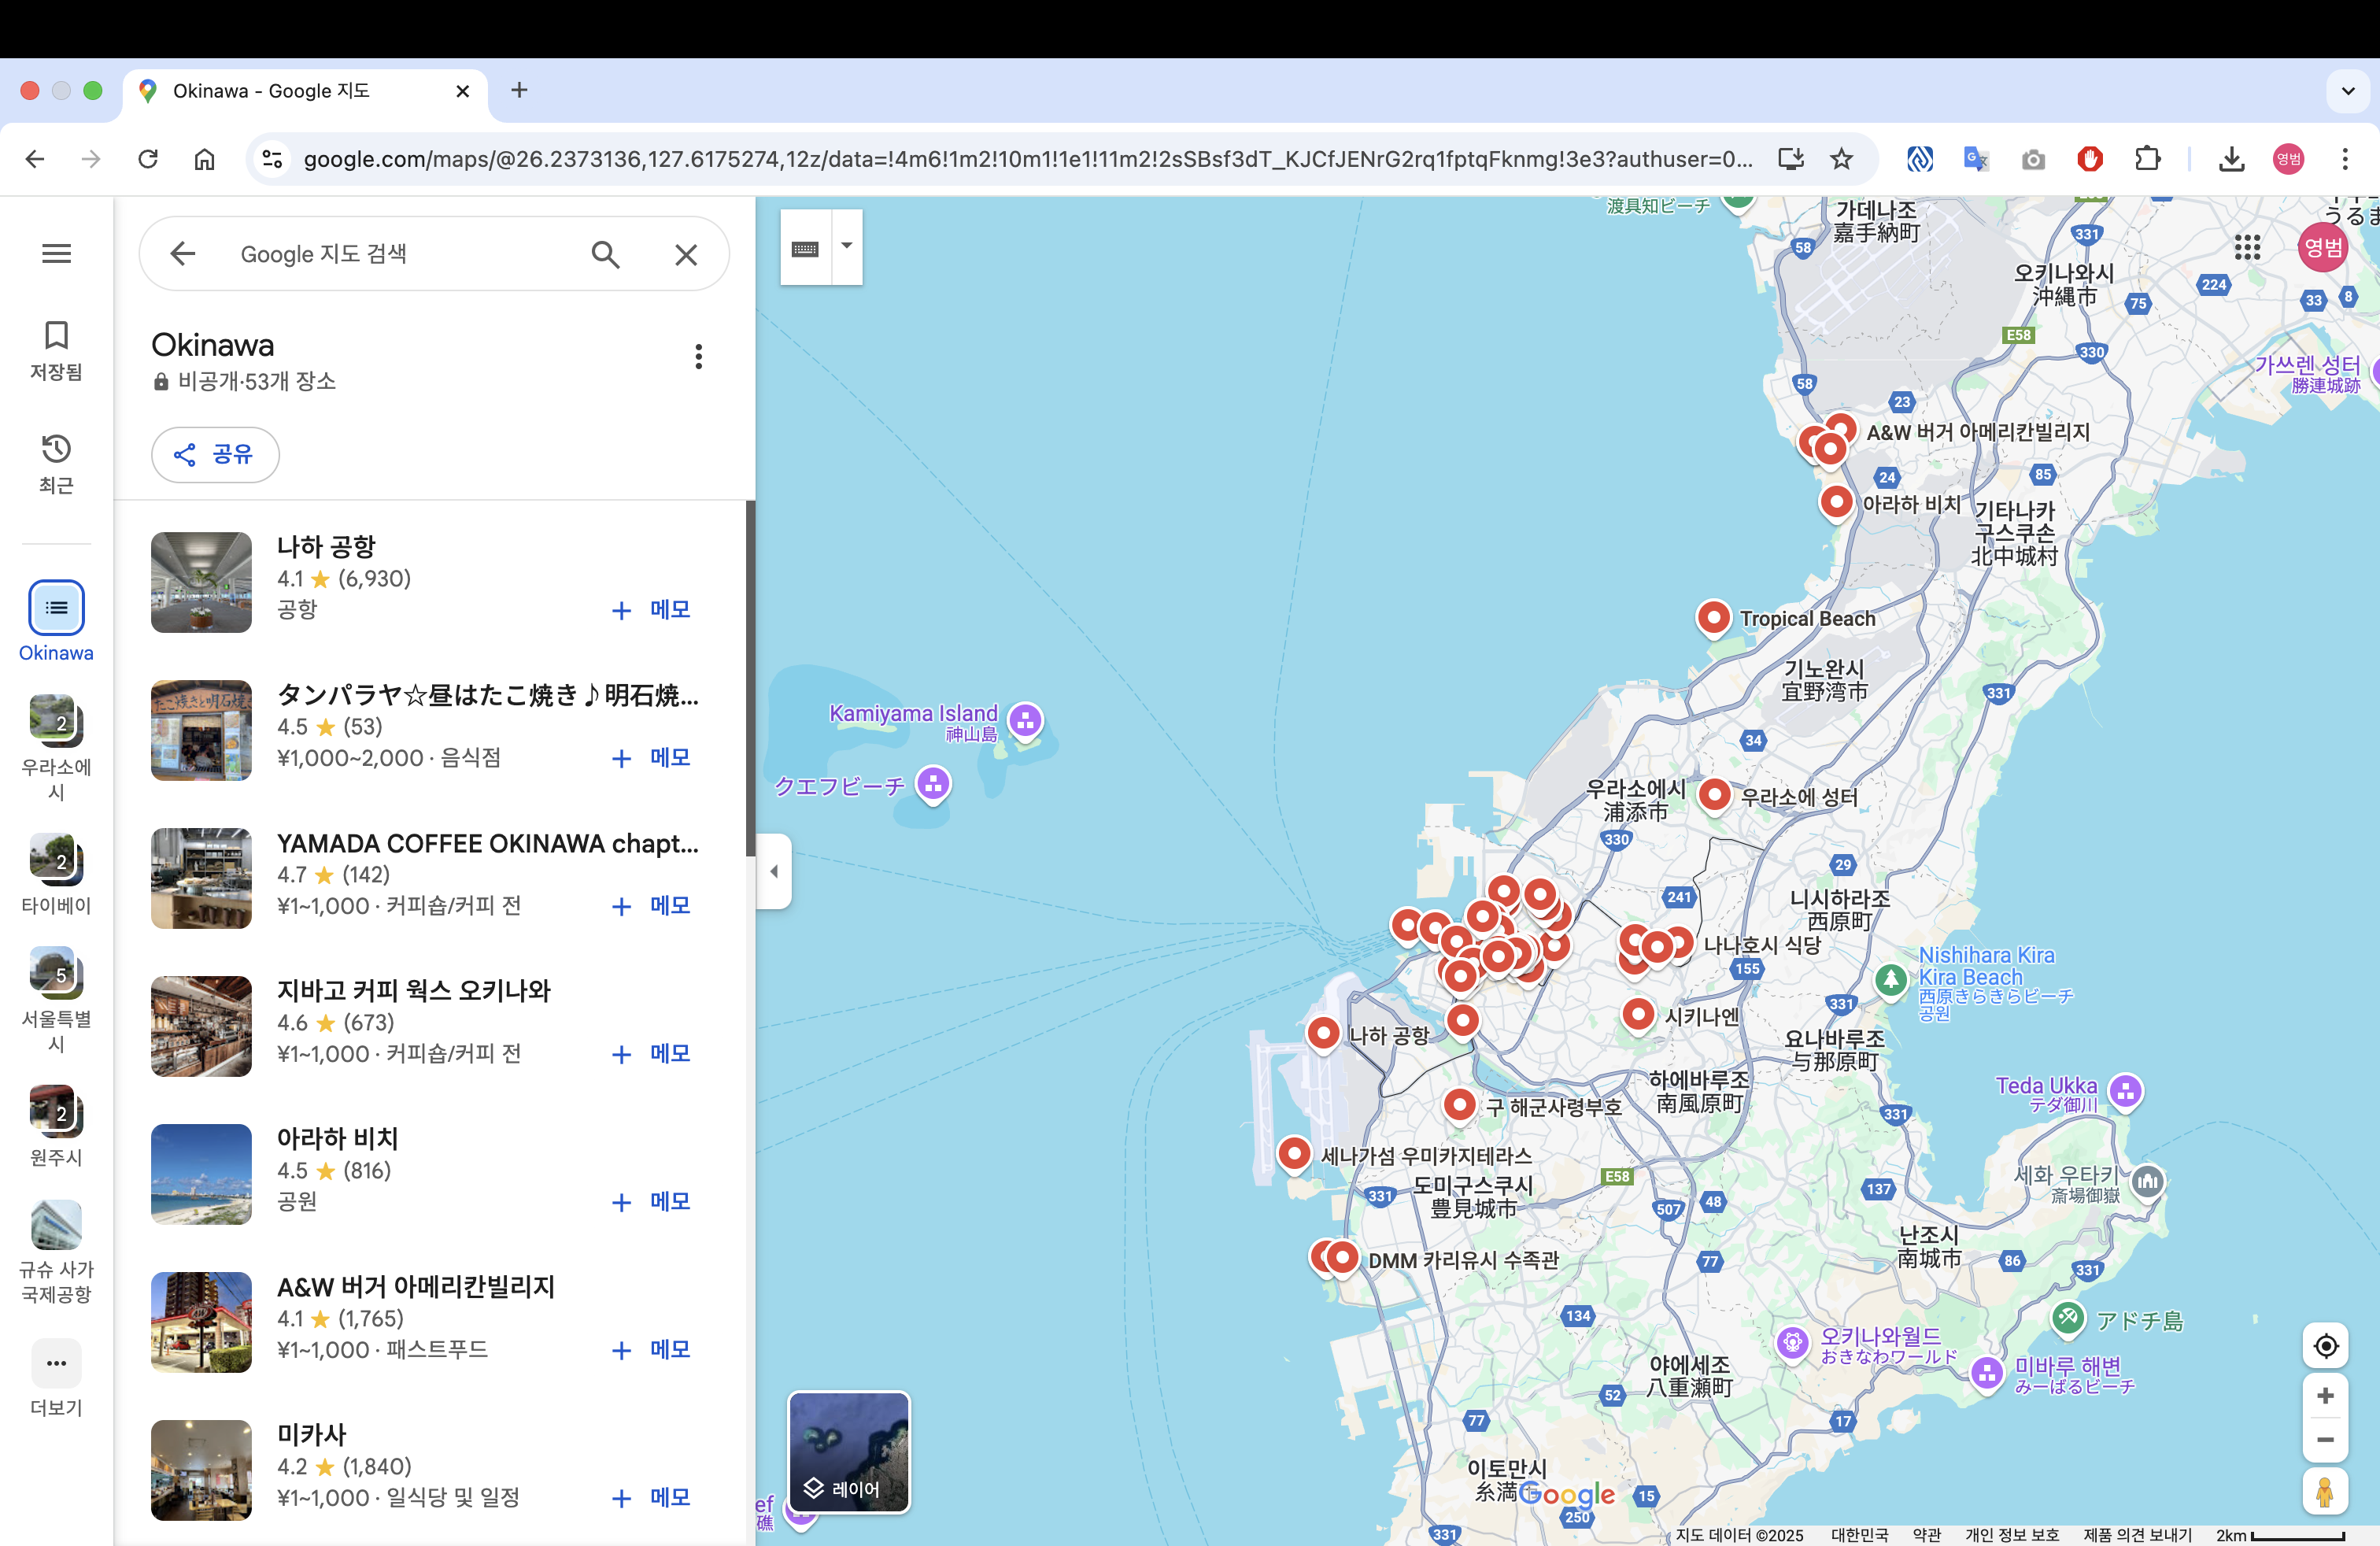Viewport: 2380px width, 1546px height.
Task: Click YAMADA COFFEE OKINAWA photo thumbnail
Action: 201,878
